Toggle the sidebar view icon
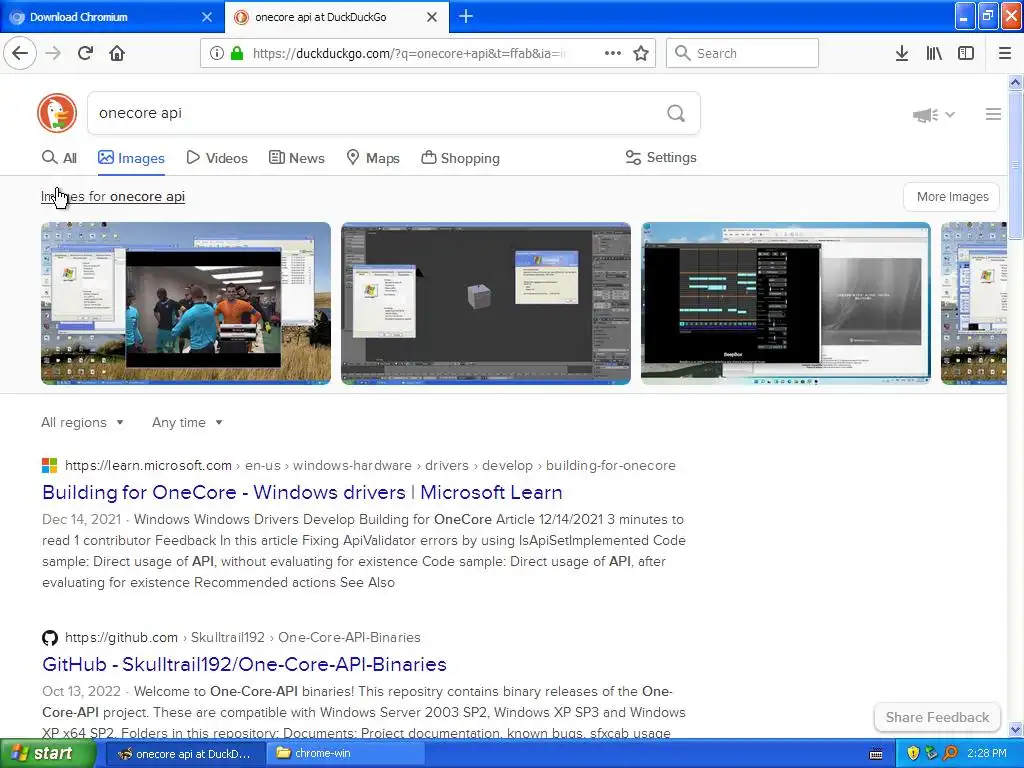 [966, 54]
